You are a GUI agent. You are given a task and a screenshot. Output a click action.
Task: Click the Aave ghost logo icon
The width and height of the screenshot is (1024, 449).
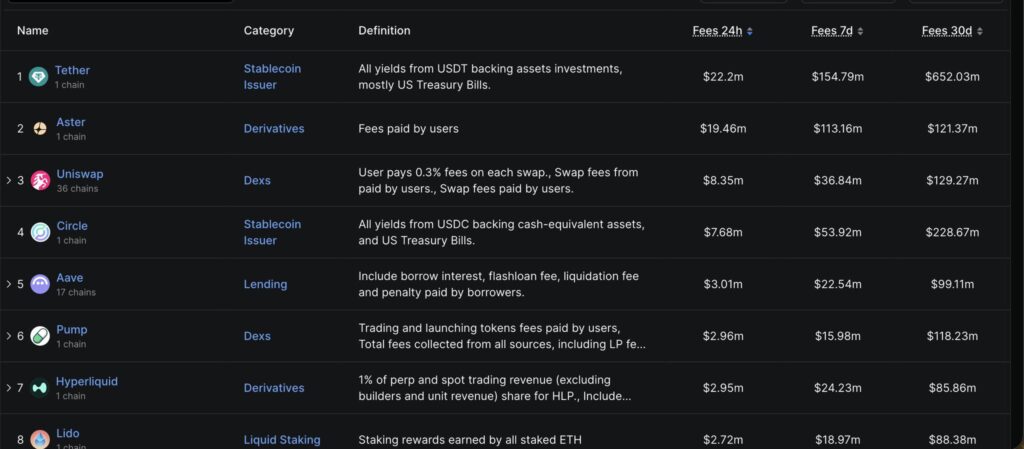pos(40,284)
